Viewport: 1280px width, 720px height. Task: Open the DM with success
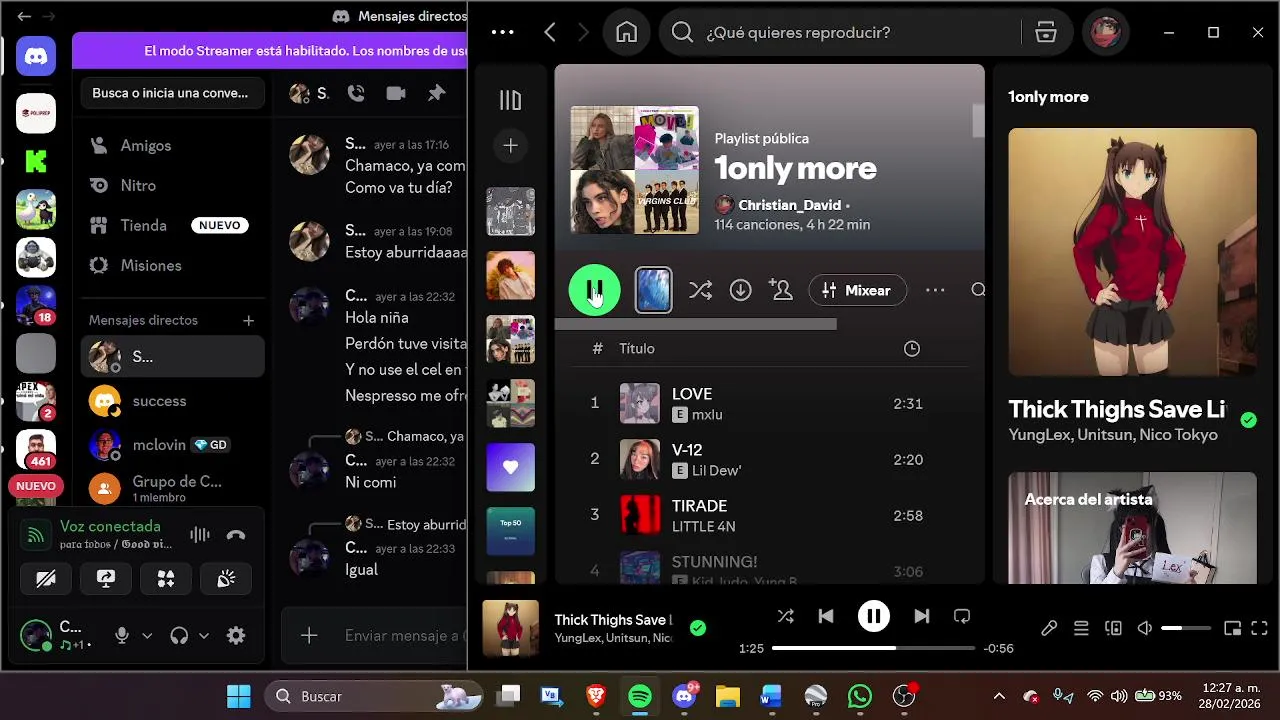point(172,401)
